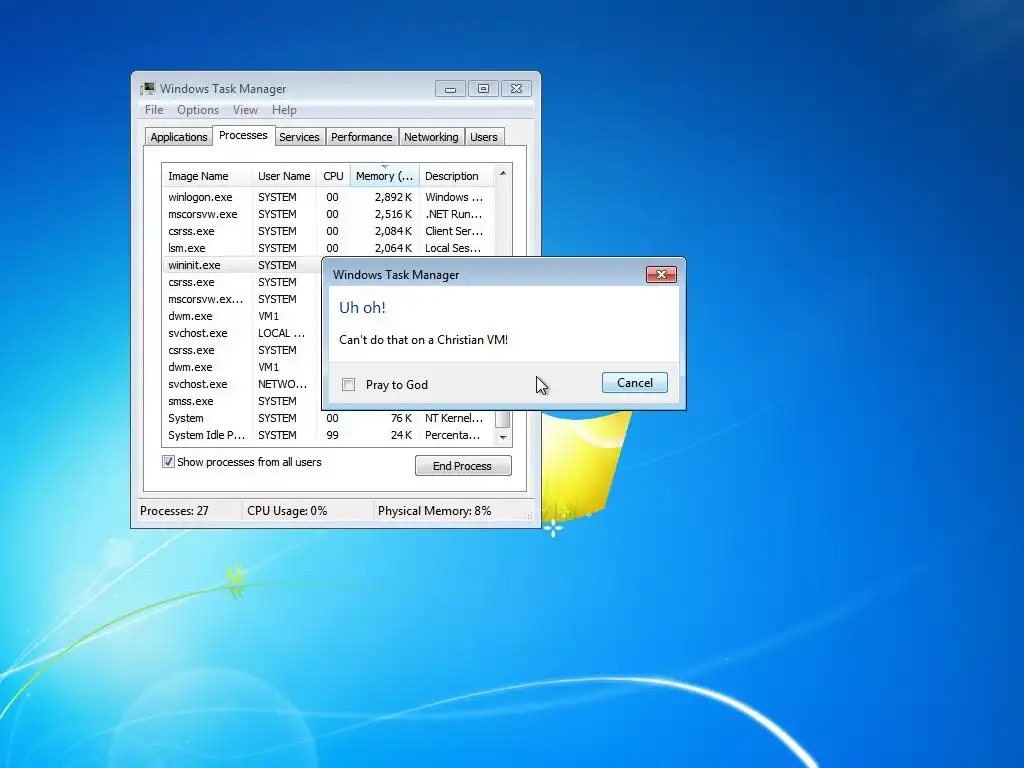The width and height of the screenshot is (1024, 768).
Task: Select the mscorsvw.exe row using 2,516 K
Action: [328, 214]
